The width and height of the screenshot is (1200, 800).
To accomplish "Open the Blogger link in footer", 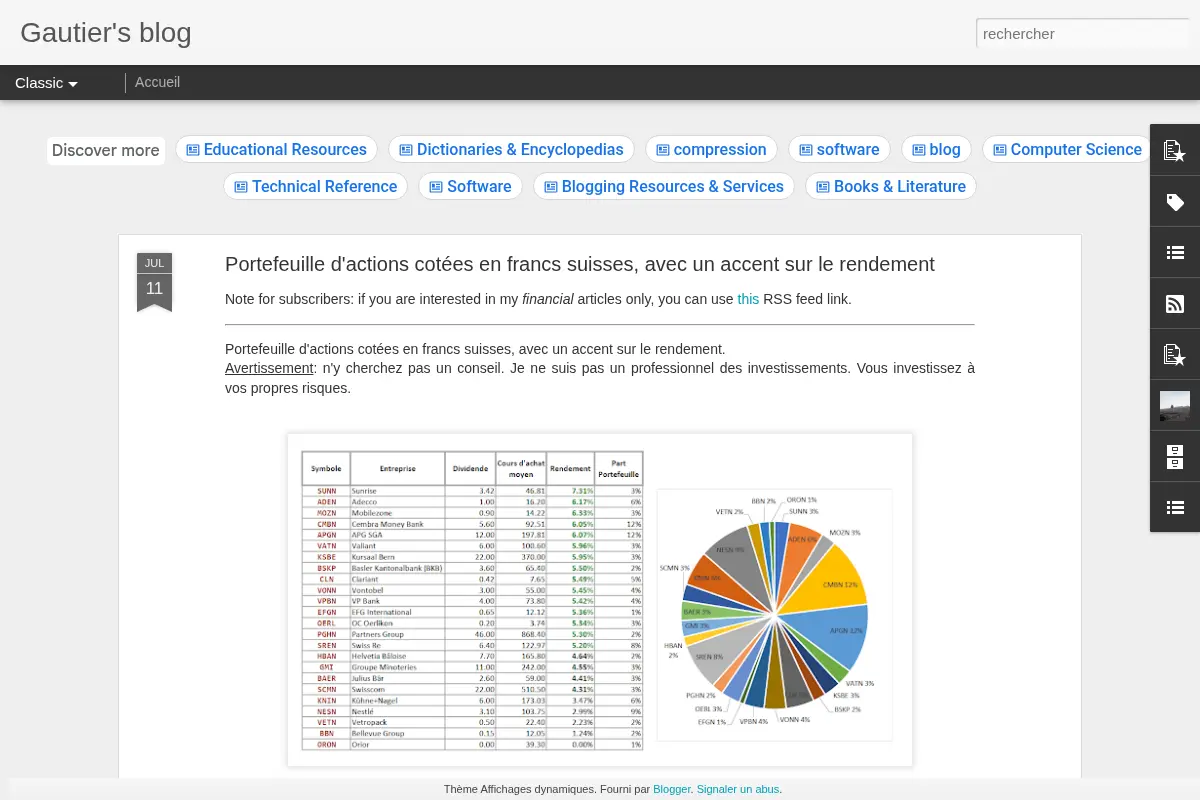I will coord(672,789).
